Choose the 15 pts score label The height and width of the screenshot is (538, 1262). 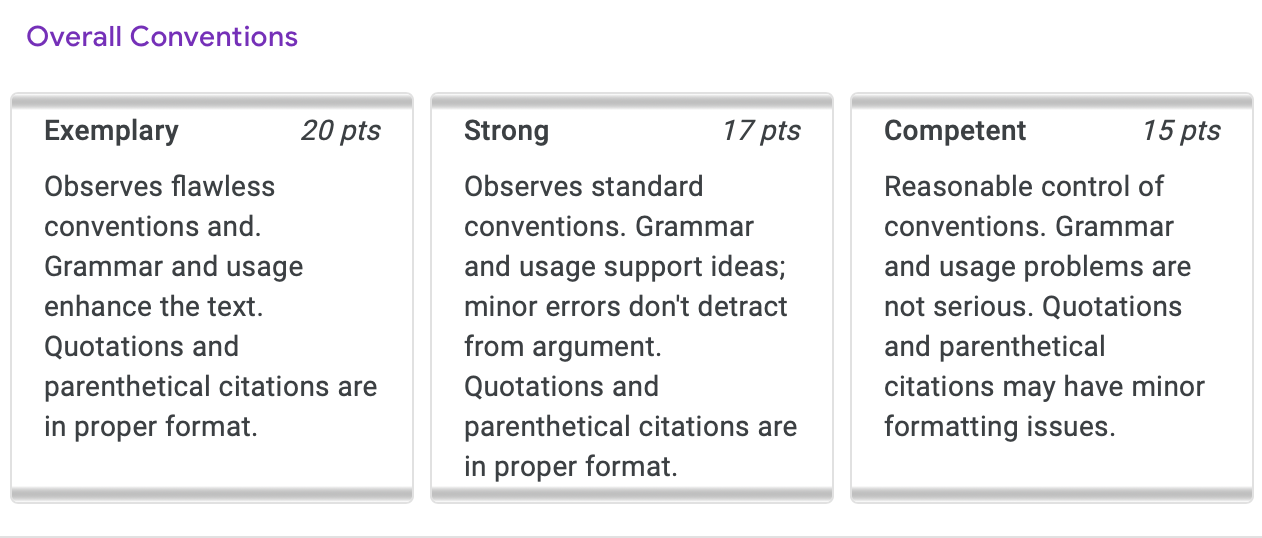pos(1181,131)
